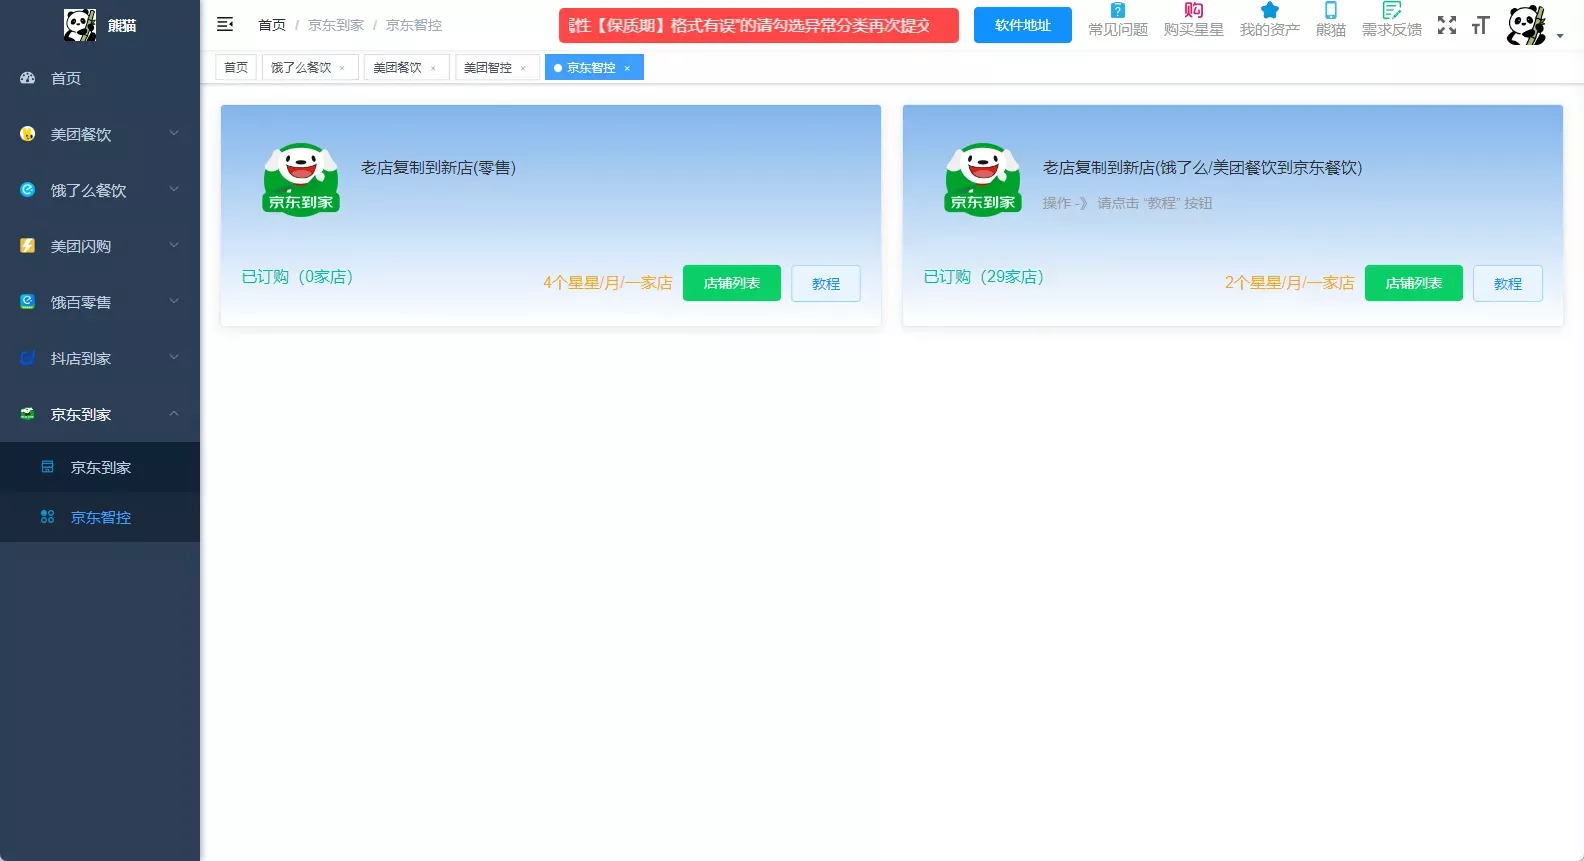The image size is (1584, 861).
Task: Close the active 京东智控 tab
Action: point(627,68)
